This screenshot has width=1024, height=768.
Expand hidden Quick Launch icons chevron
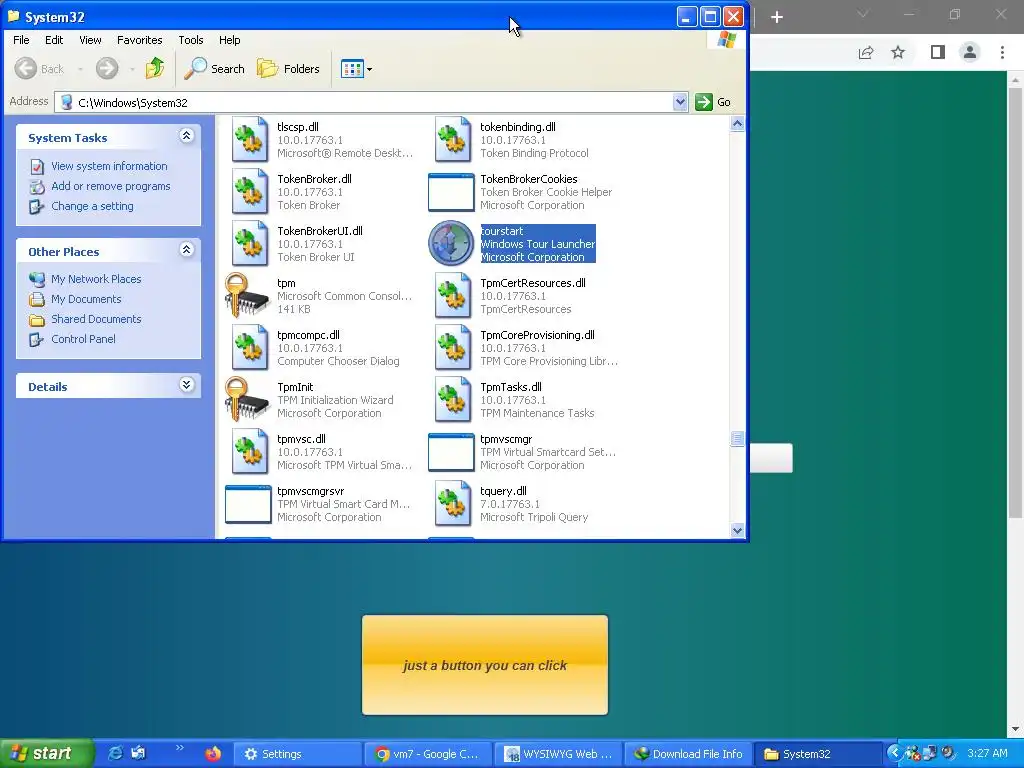coord(180,748)
